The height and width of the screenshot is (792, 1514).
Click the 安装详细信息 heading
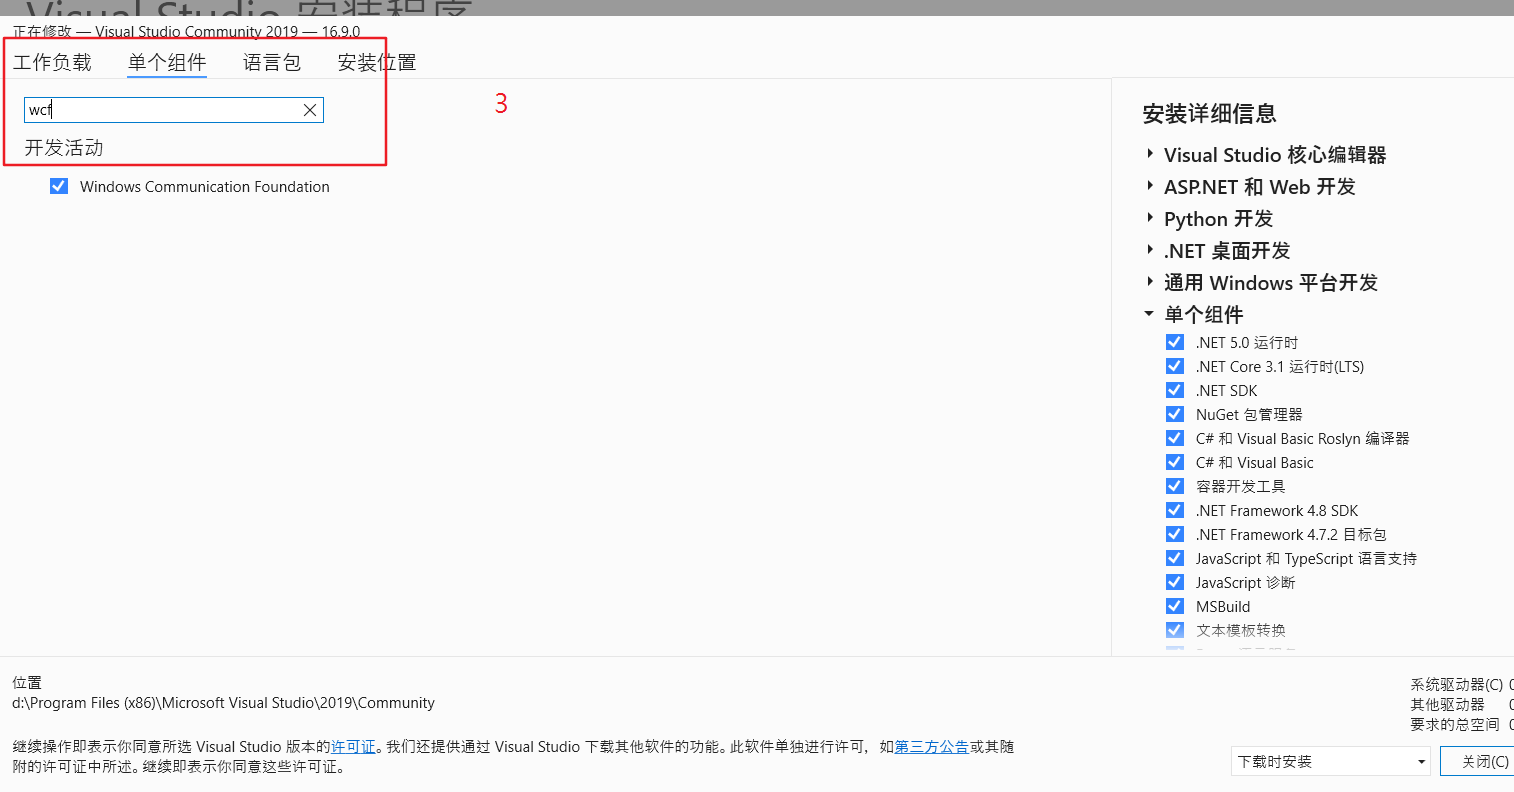[x=1209, y=114]
